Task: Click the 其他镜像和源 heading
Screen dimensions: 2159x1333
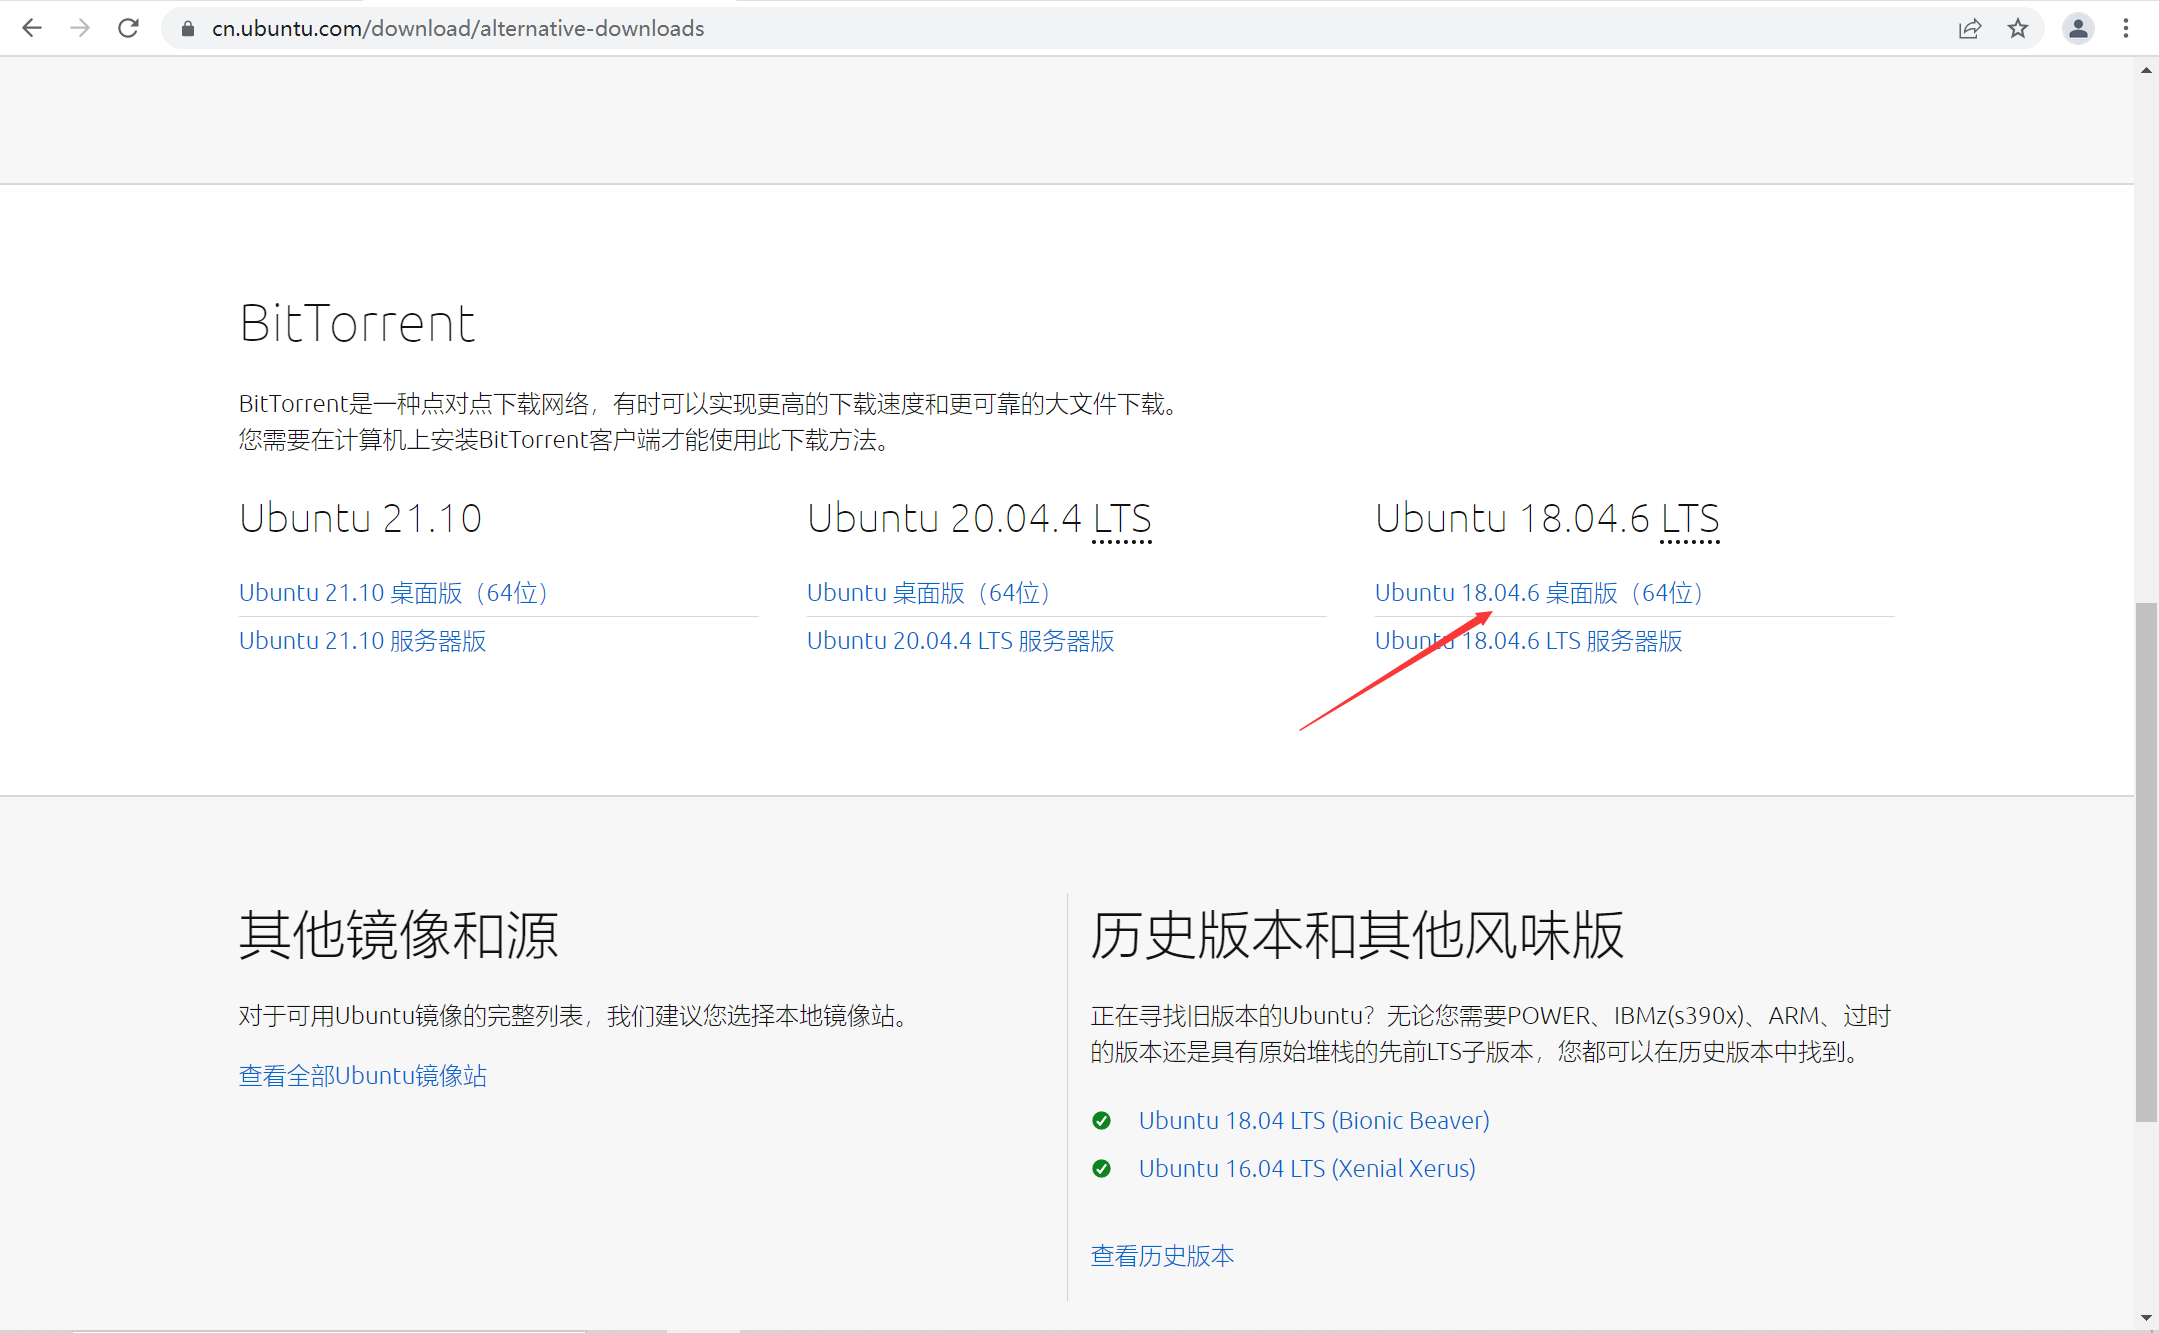Action: click(x=398, y=936)
